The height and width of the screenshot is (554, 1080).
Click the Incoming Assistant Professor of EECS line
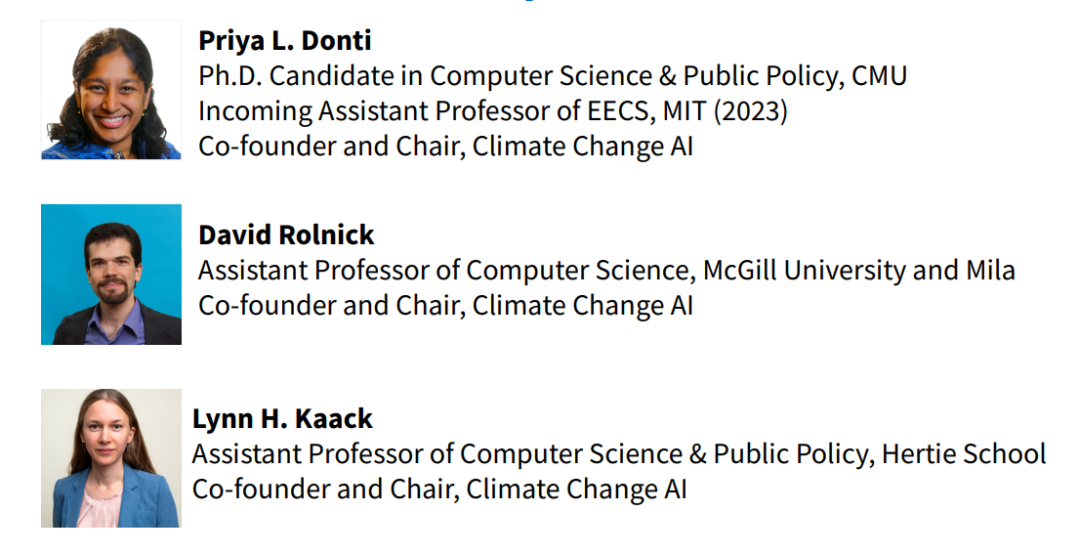pos(492,111)
